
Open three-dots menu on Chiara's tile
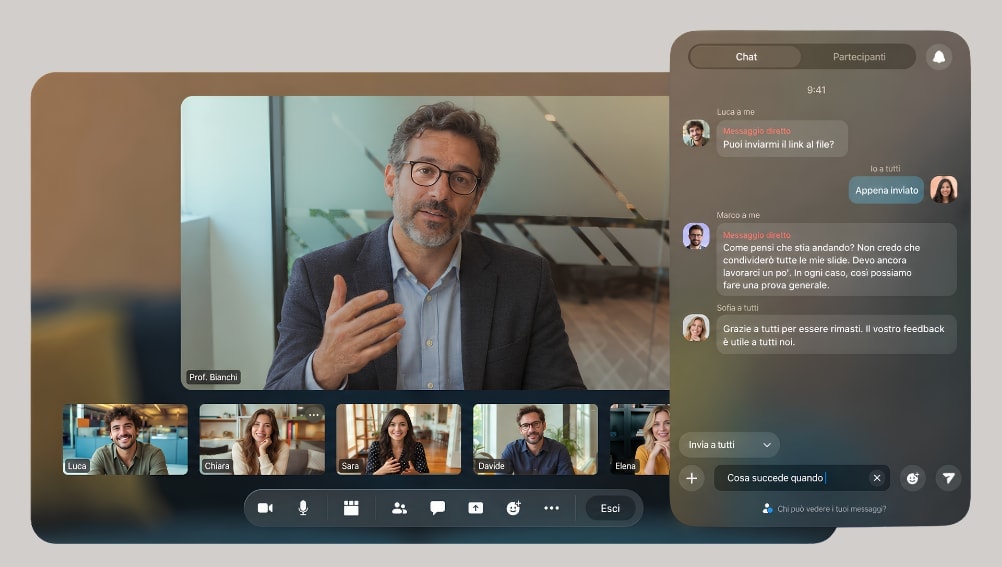(x=314, y=415)
